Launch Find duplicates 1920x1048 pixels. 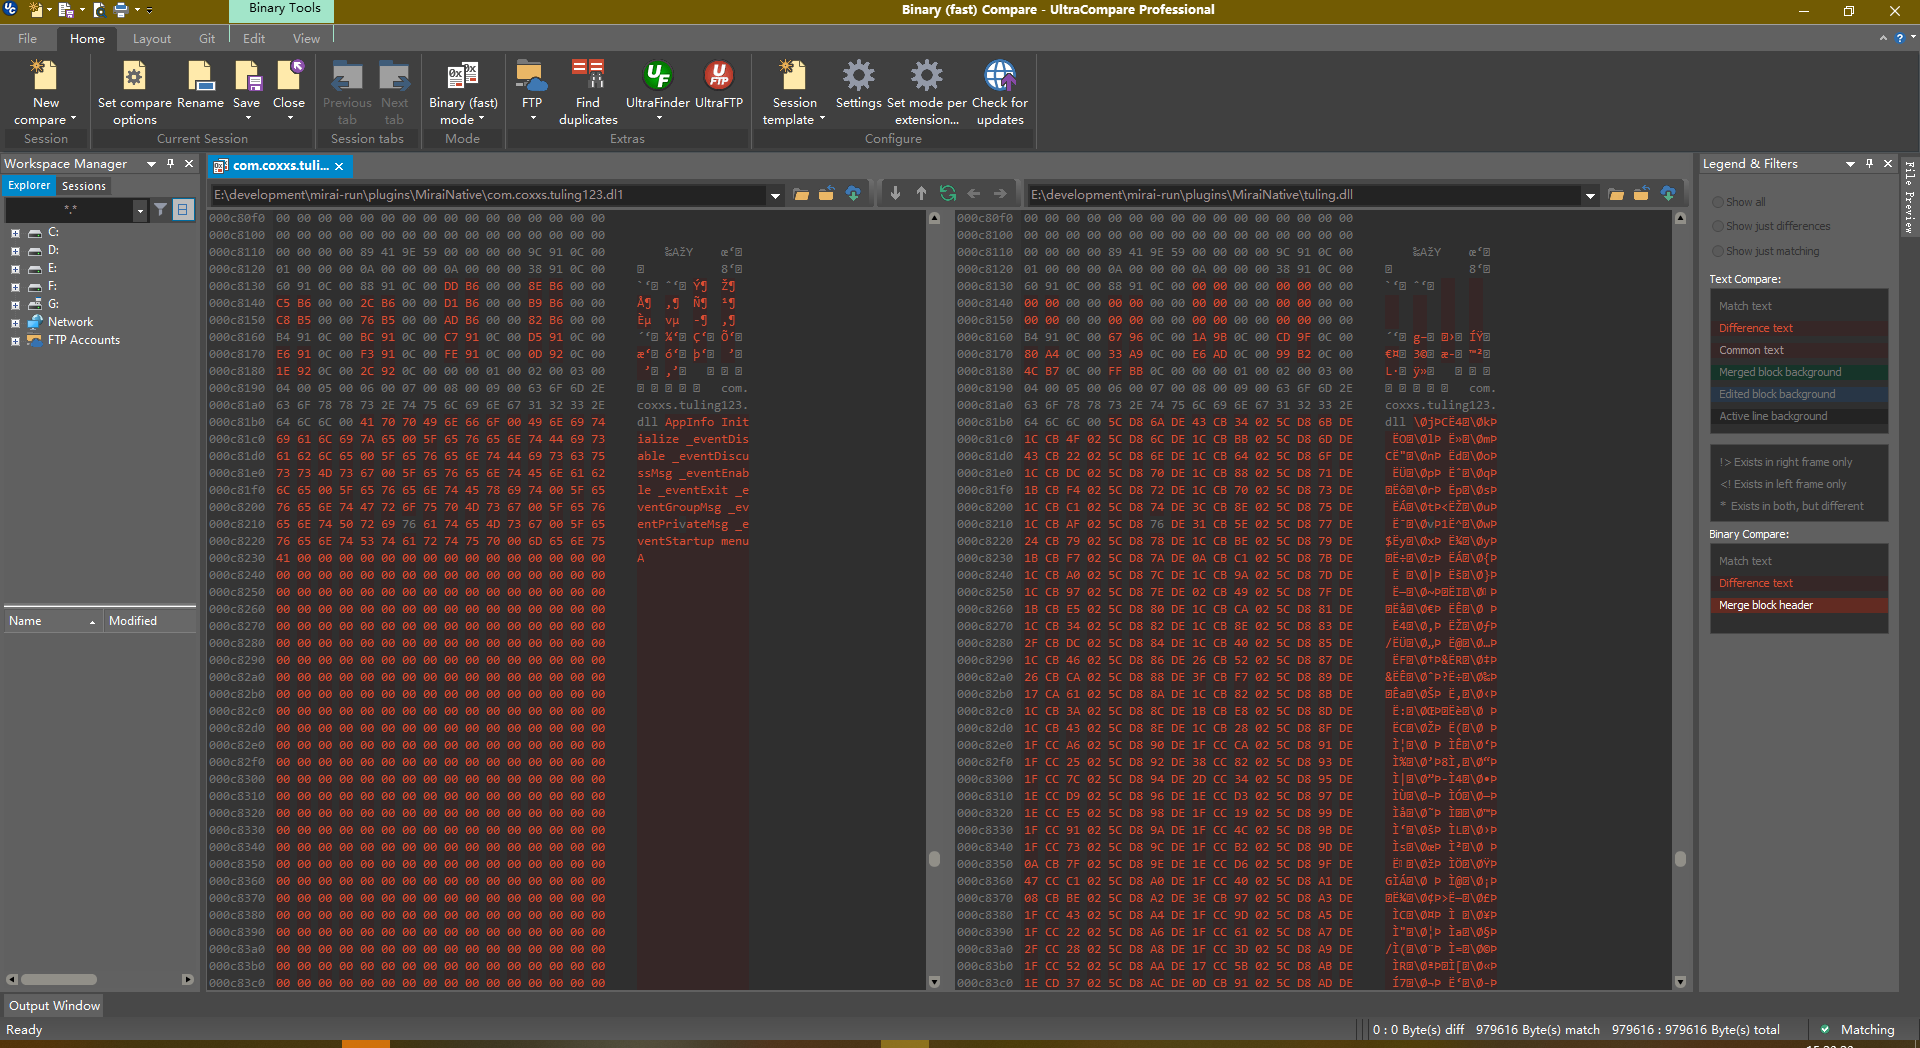point(588,92)
